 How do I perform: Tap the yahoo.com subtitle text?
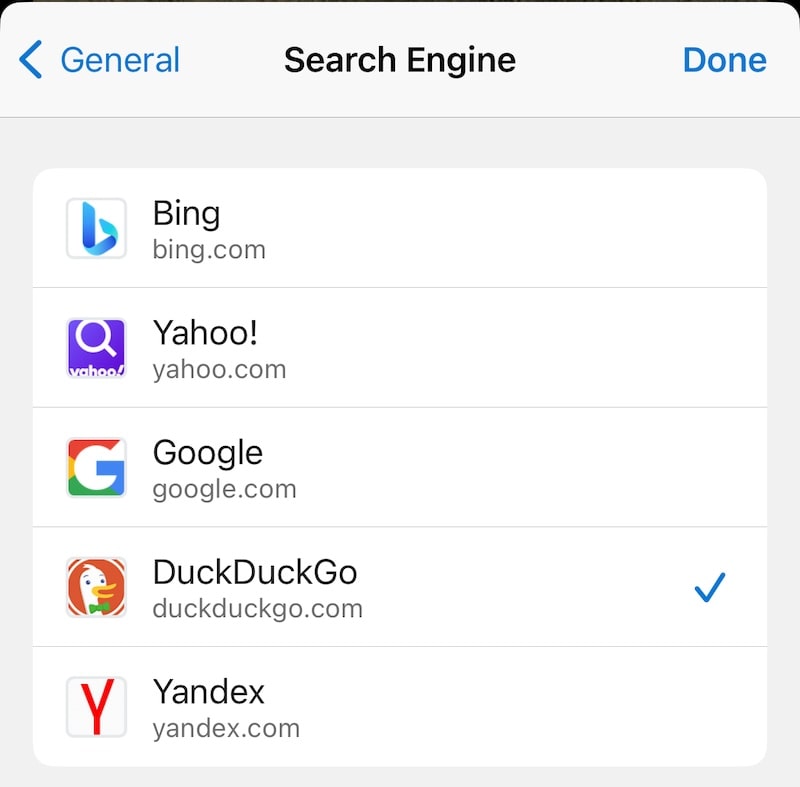click(219, 369)
